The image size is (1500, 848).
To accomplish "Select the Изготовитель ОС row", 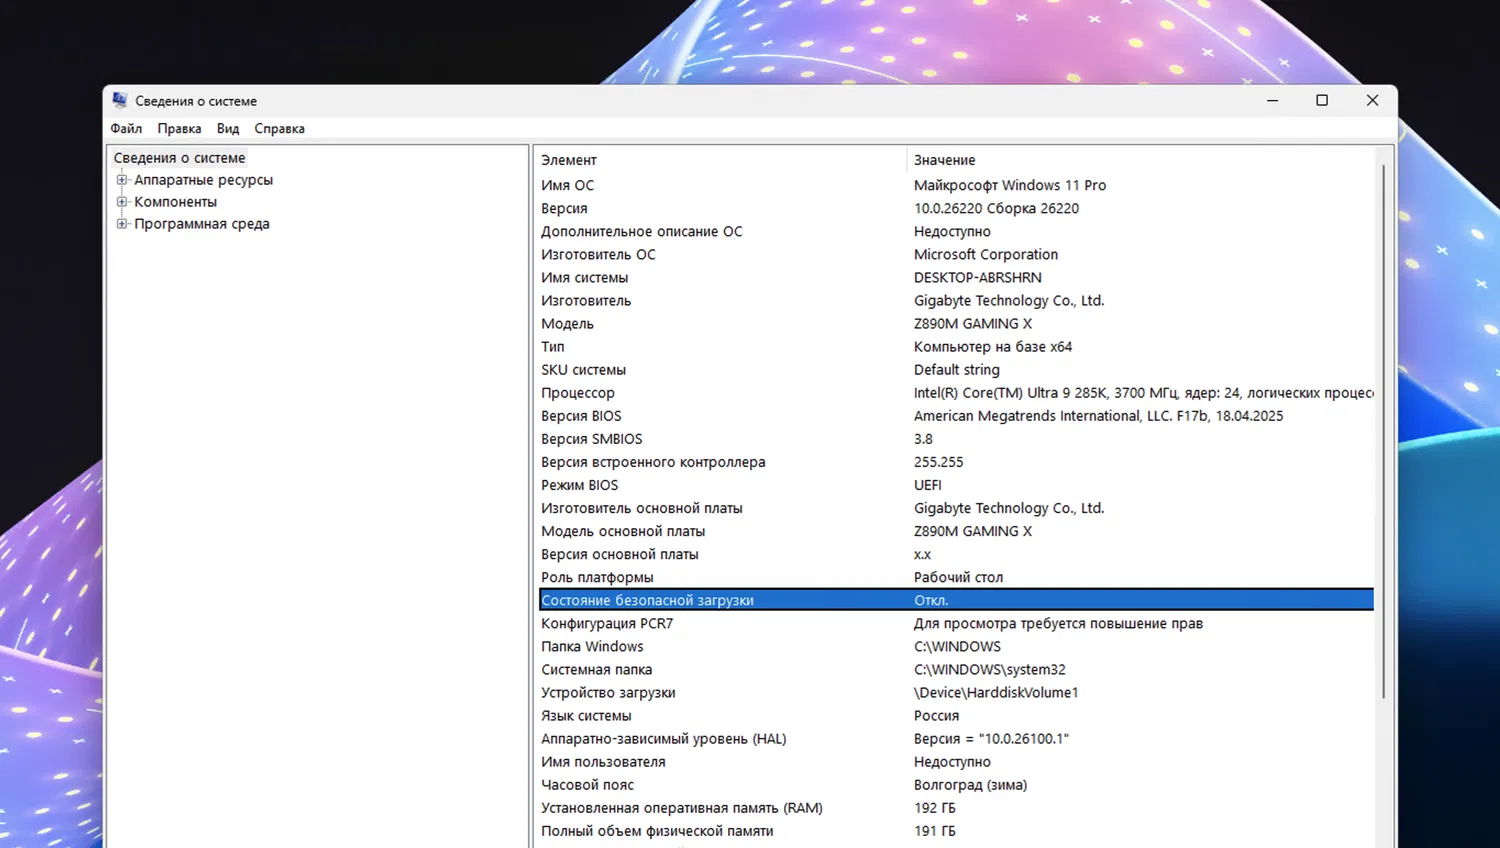I will [956, 254].
